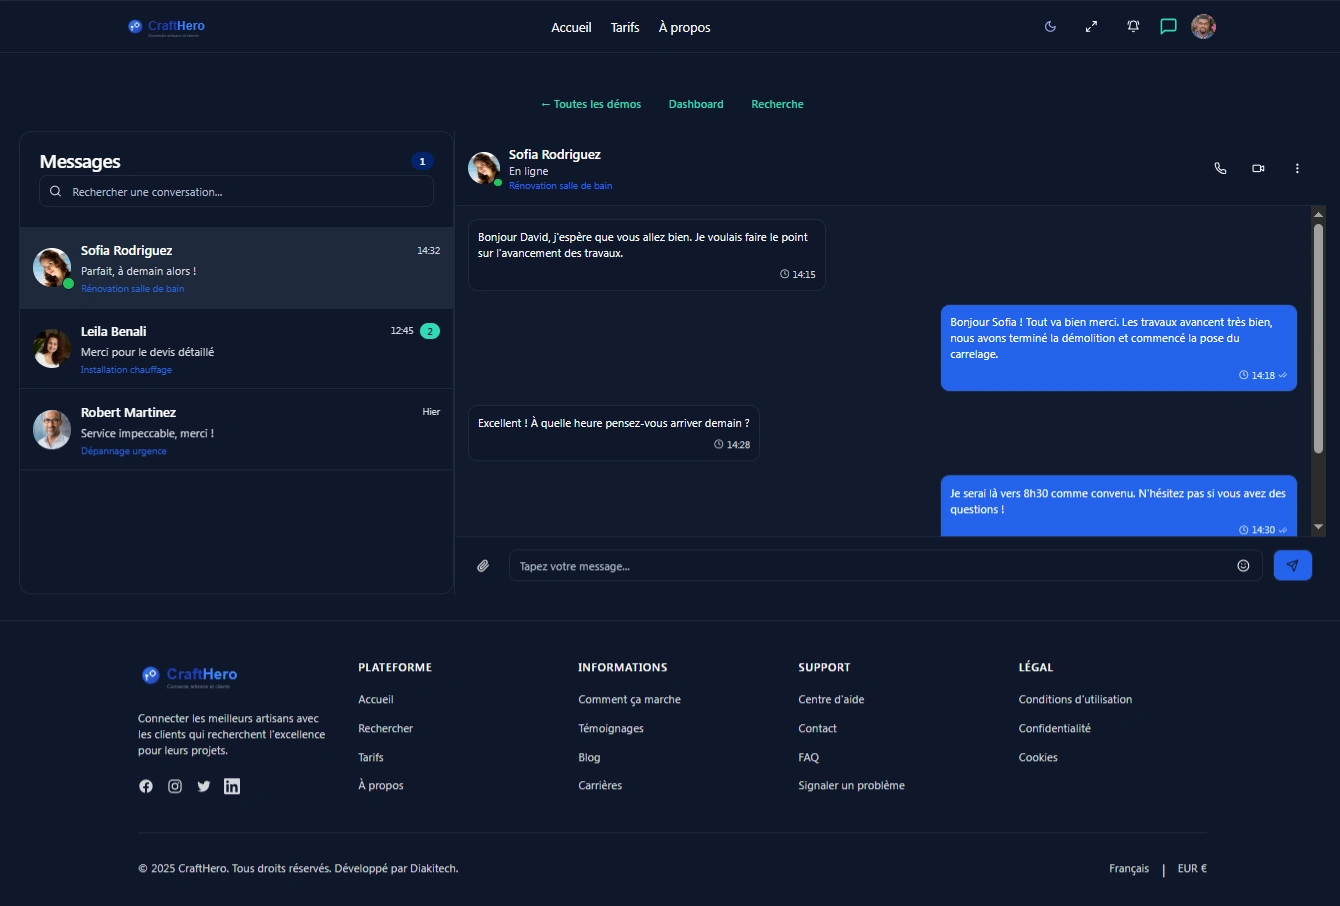The height and width of the screenshot is (906, 1340).
Task: Open Français language selector
Action: 1129,869
